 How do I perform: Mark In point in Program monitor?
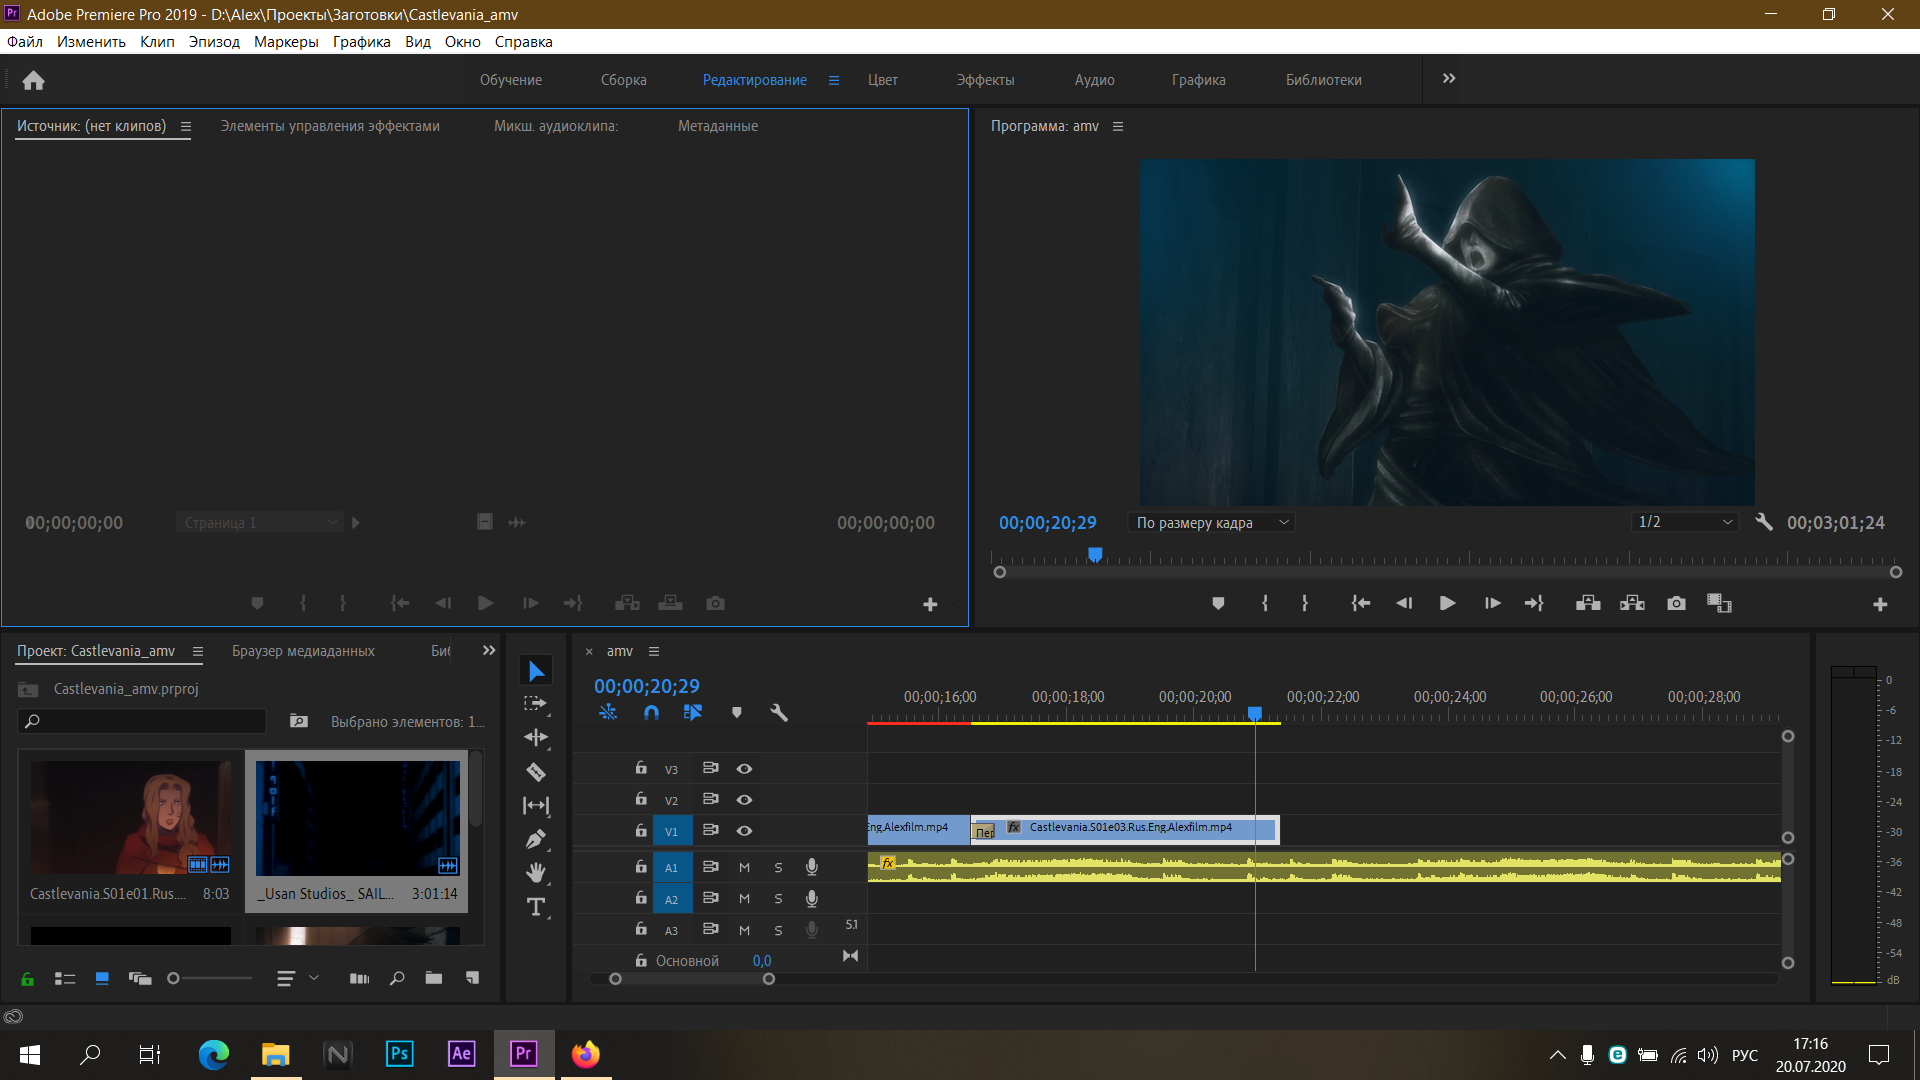tap(1265, 603)
